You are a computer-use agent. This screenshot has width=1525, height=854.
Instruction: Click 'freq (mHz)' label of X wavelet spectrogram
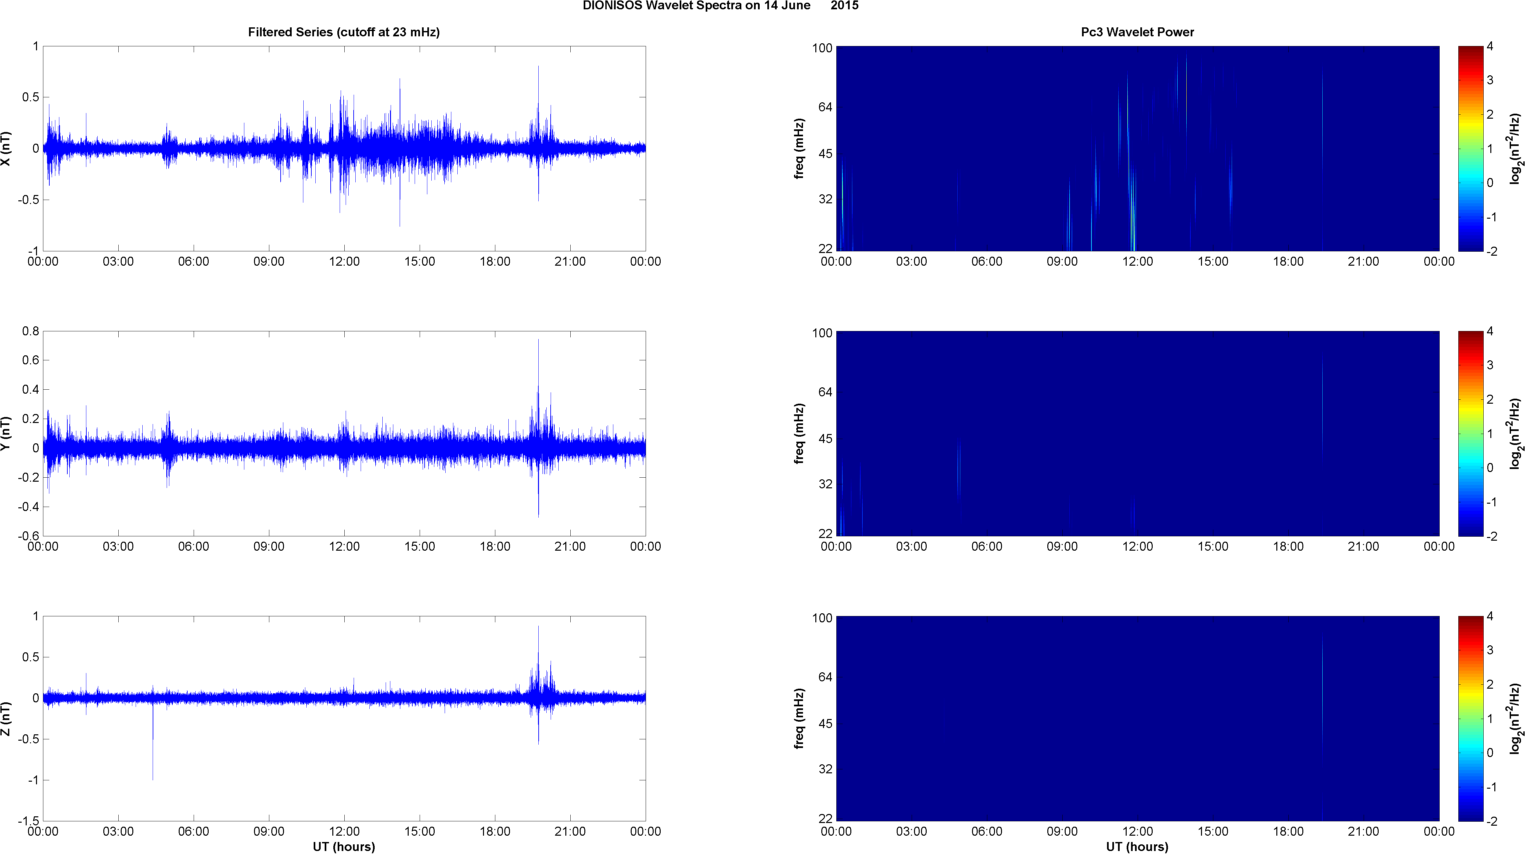[x=800, y=149]
